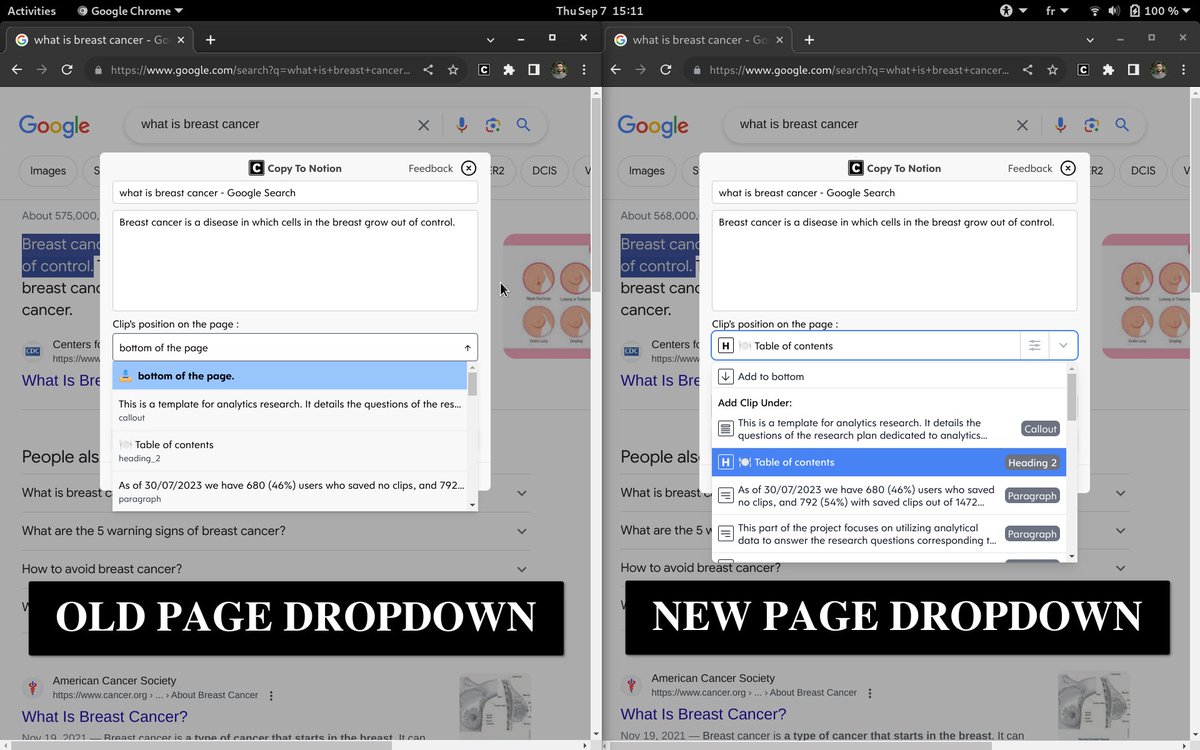Click voice search microphone in left Google page
This screenshot has height=750, width=1200.
[461, 125]
